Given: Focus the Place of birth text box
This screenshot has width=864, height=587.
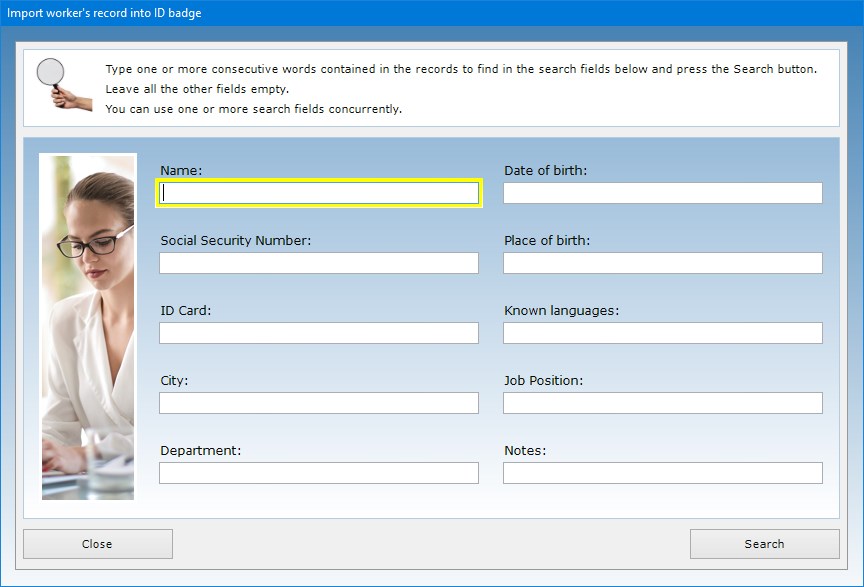Looking at the screenshot, I should (x=662, y=263).
